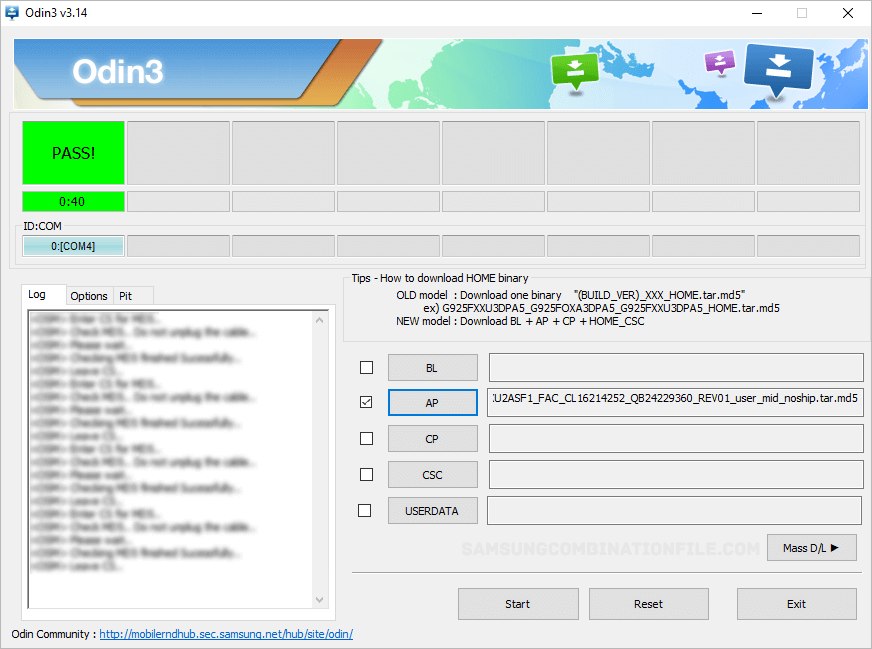Viewport: 872px width, 649px height.
Task: Click the CP file path field
Action: click(x=676, y=438)
